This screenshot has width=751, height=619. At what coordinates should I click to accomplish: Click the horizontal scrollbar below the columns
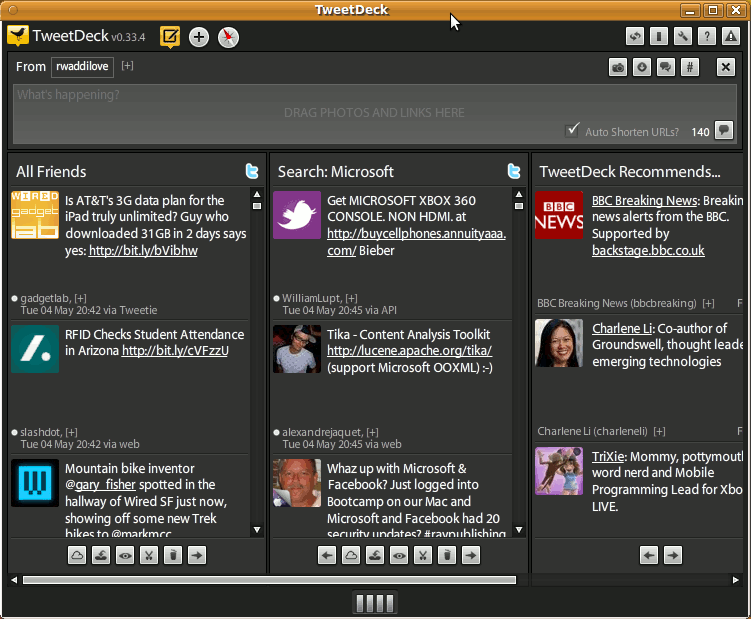point(268,579)
